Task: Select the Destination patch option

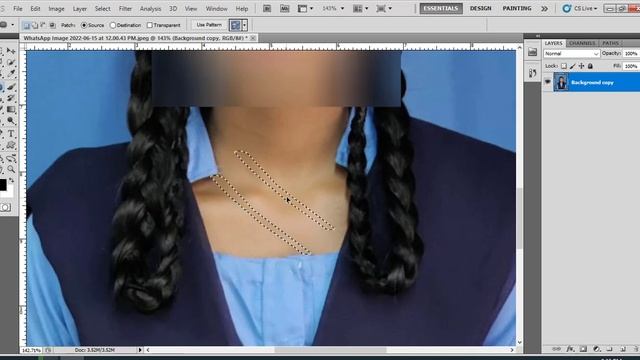Action: (x=113, y=25)
